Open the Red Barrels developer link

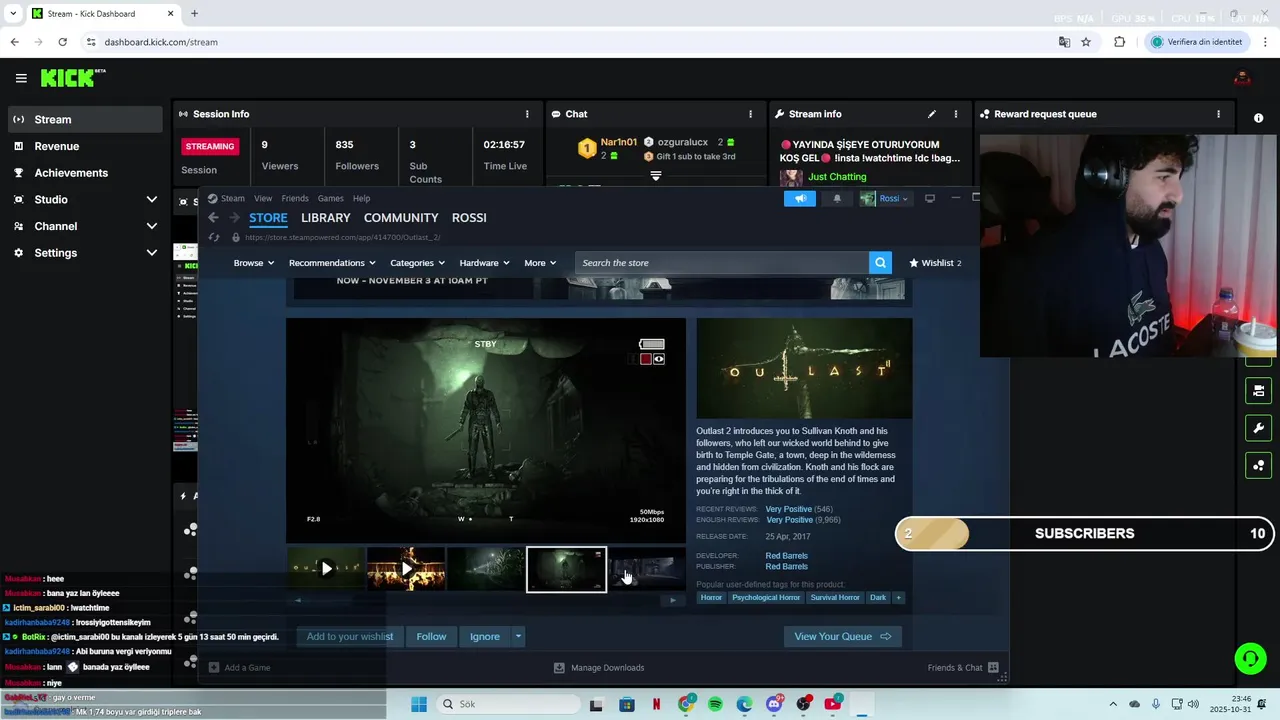tap(786, 556)
